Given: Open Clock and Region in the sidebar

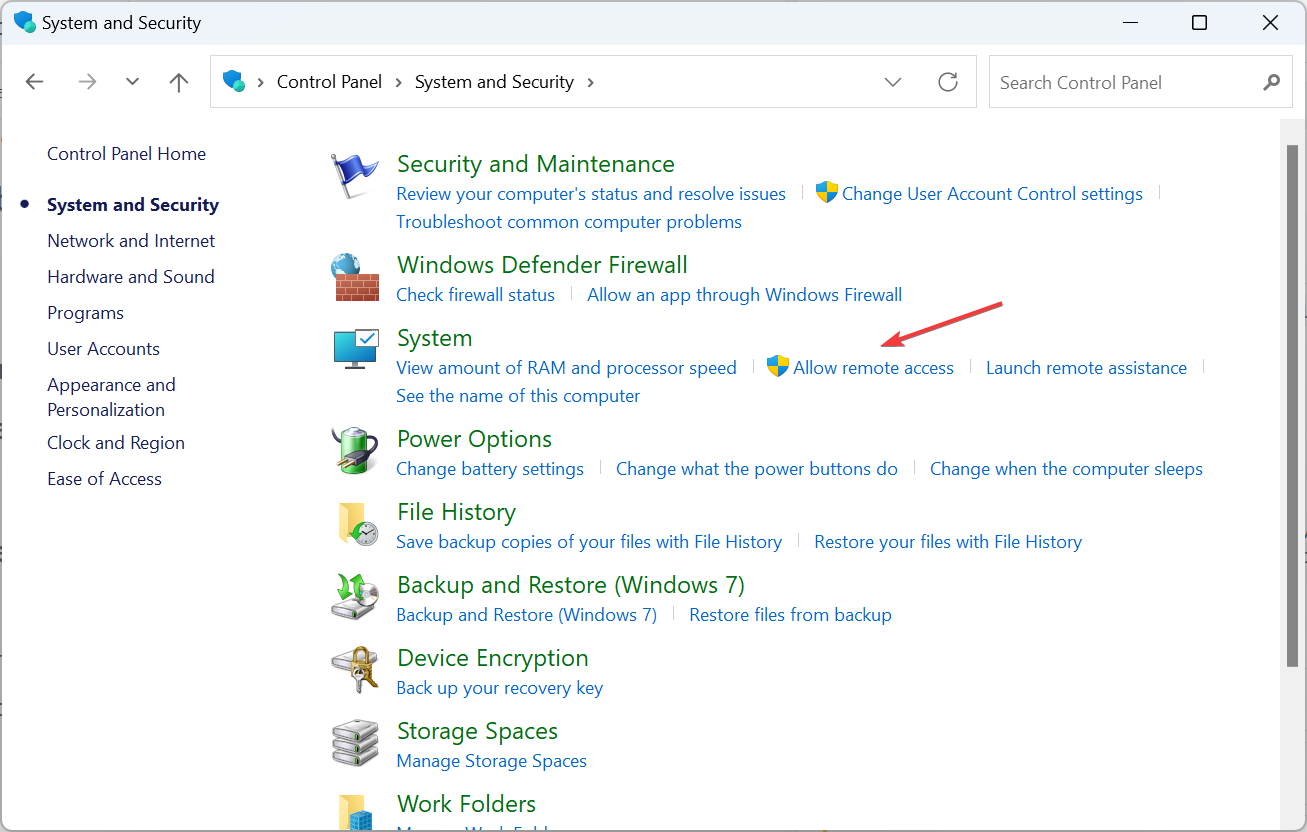Looking at the screenshot, I should [x=116, y=443].
